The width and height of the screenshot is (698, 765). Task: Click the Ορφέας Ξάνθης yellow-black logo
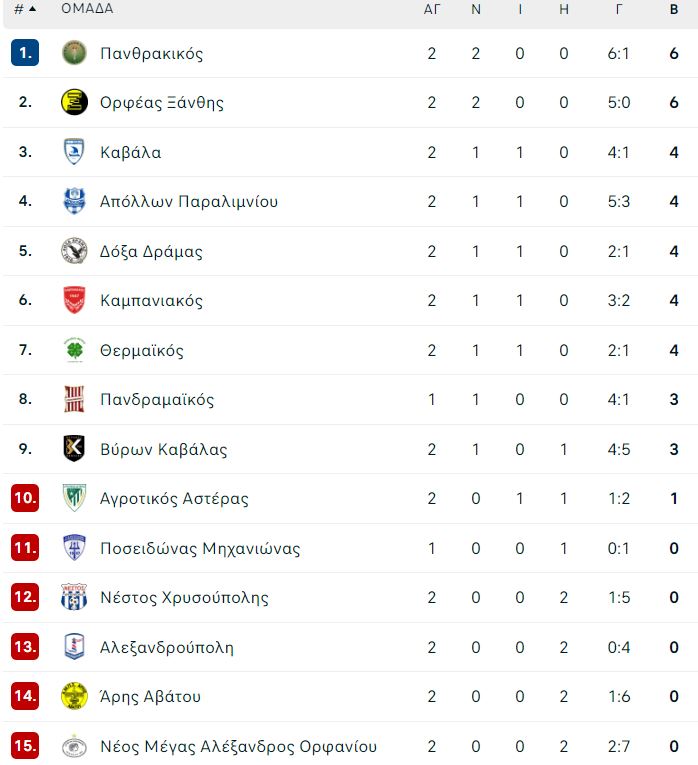point(74,102)
